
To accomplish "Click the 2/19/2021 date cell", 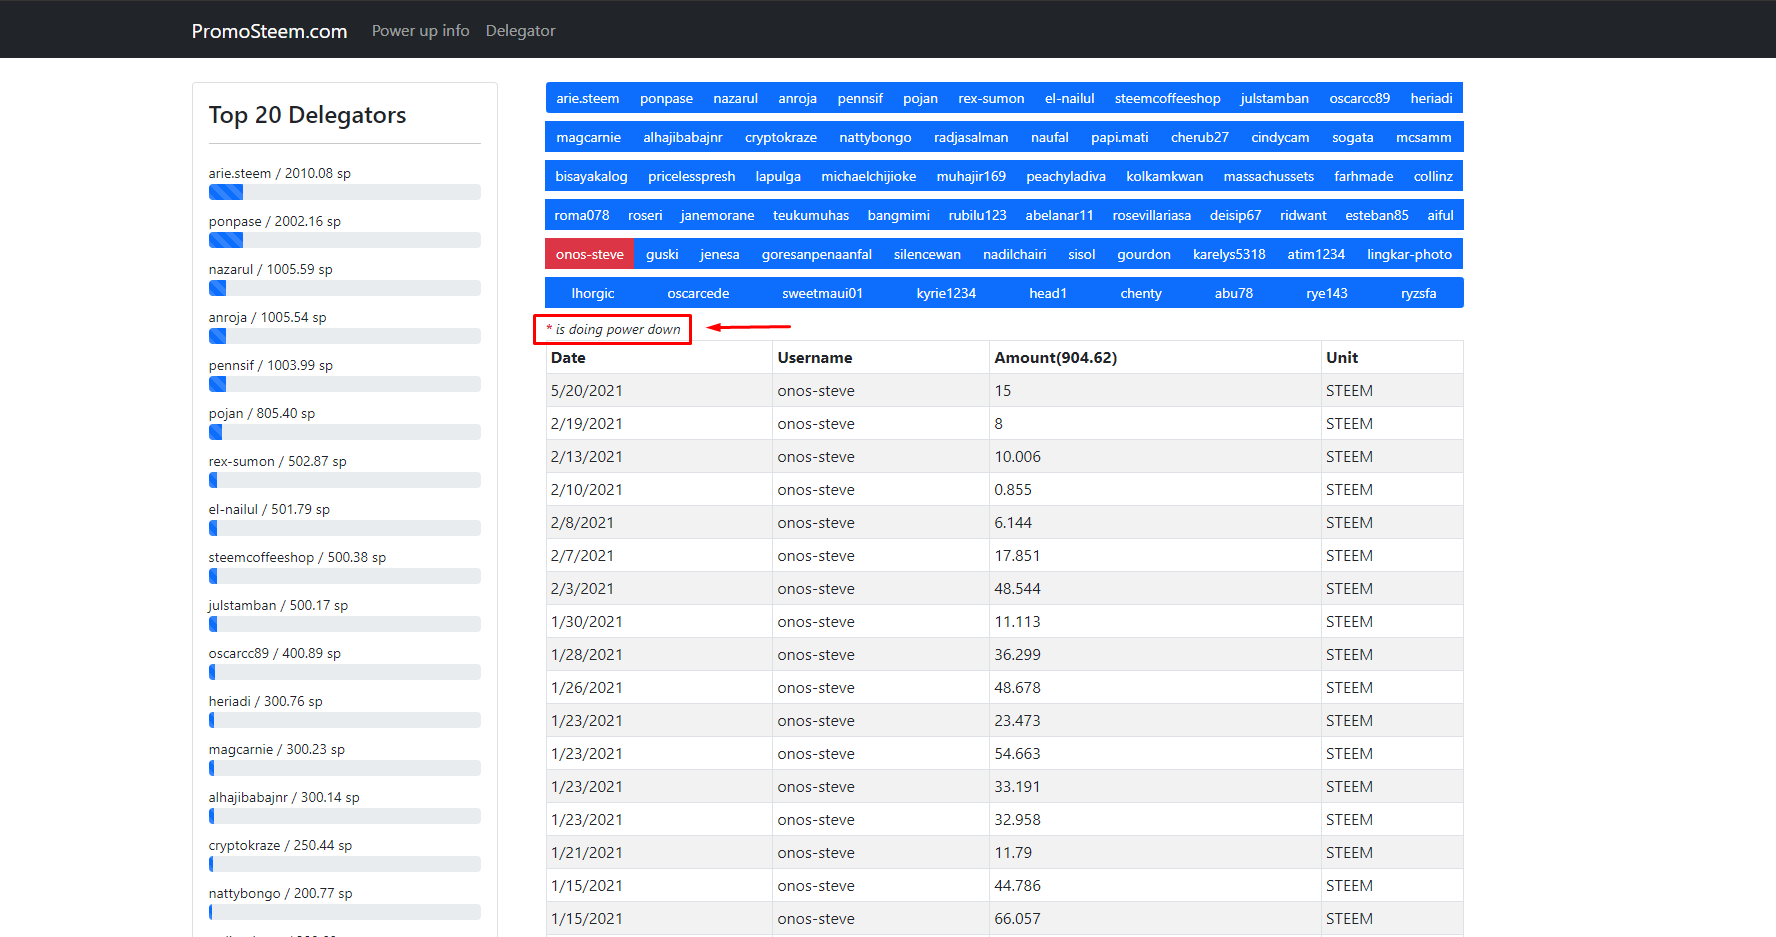I will click(659, 424).
